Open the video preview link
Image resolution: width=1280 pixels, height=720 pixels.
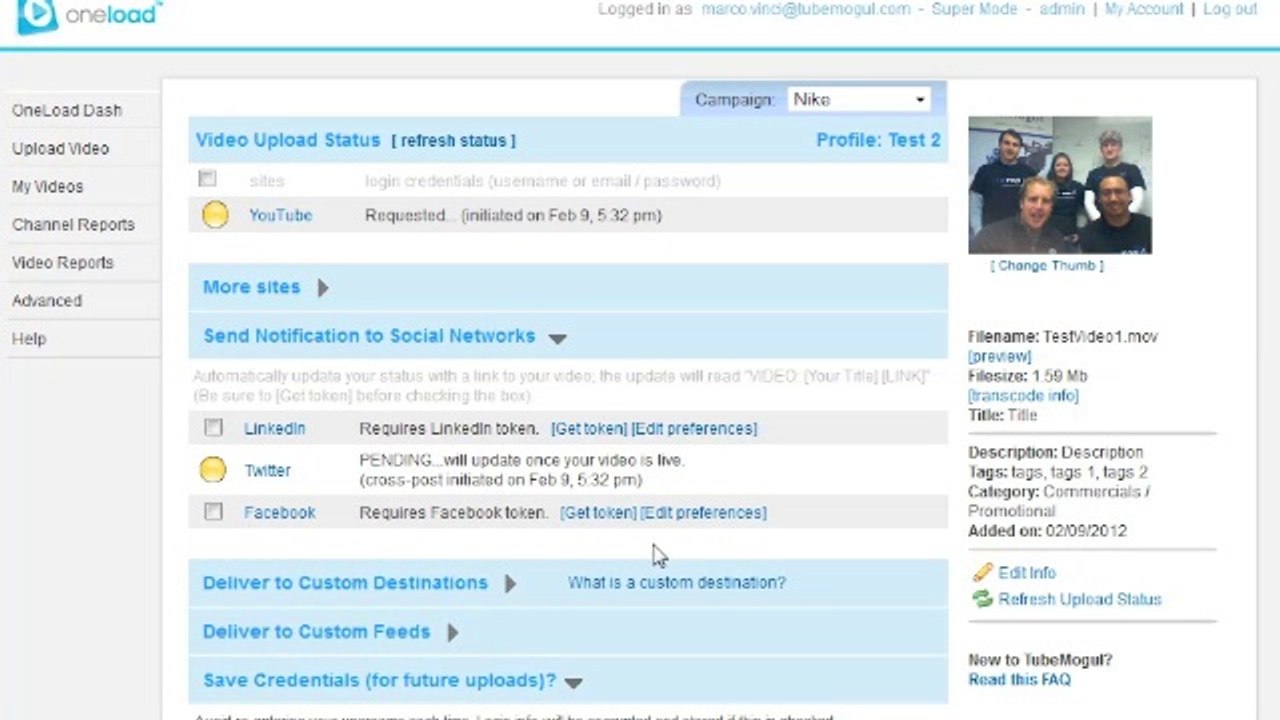point(999,356)
